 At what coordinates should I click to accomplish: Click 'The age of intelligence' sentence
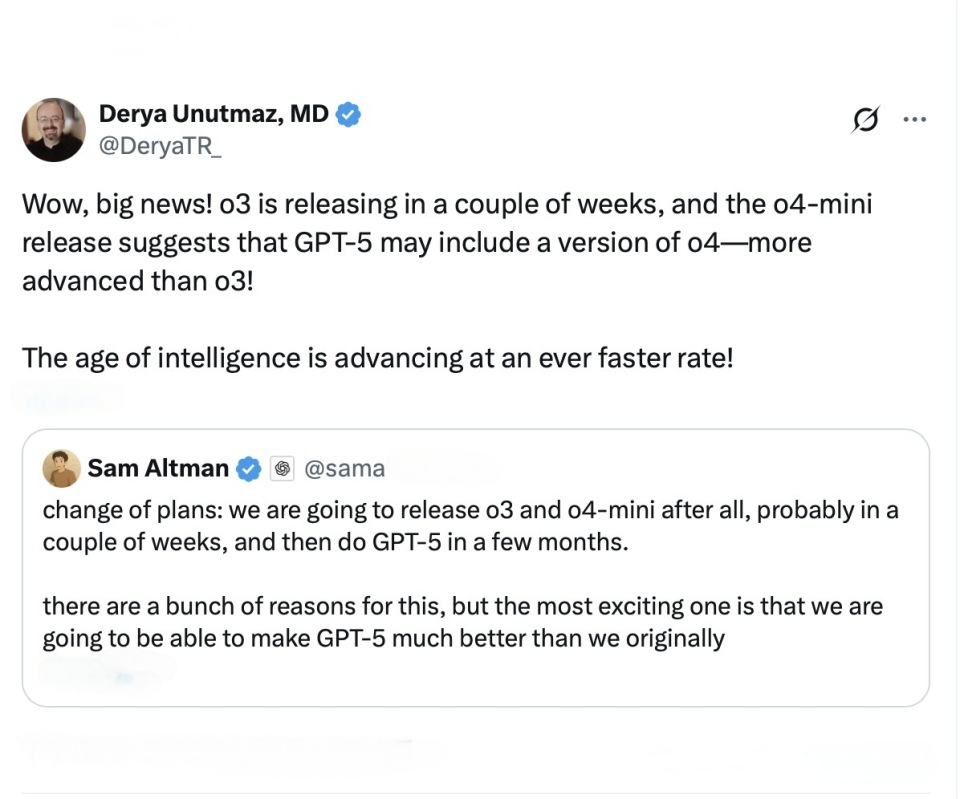point(377,357)
